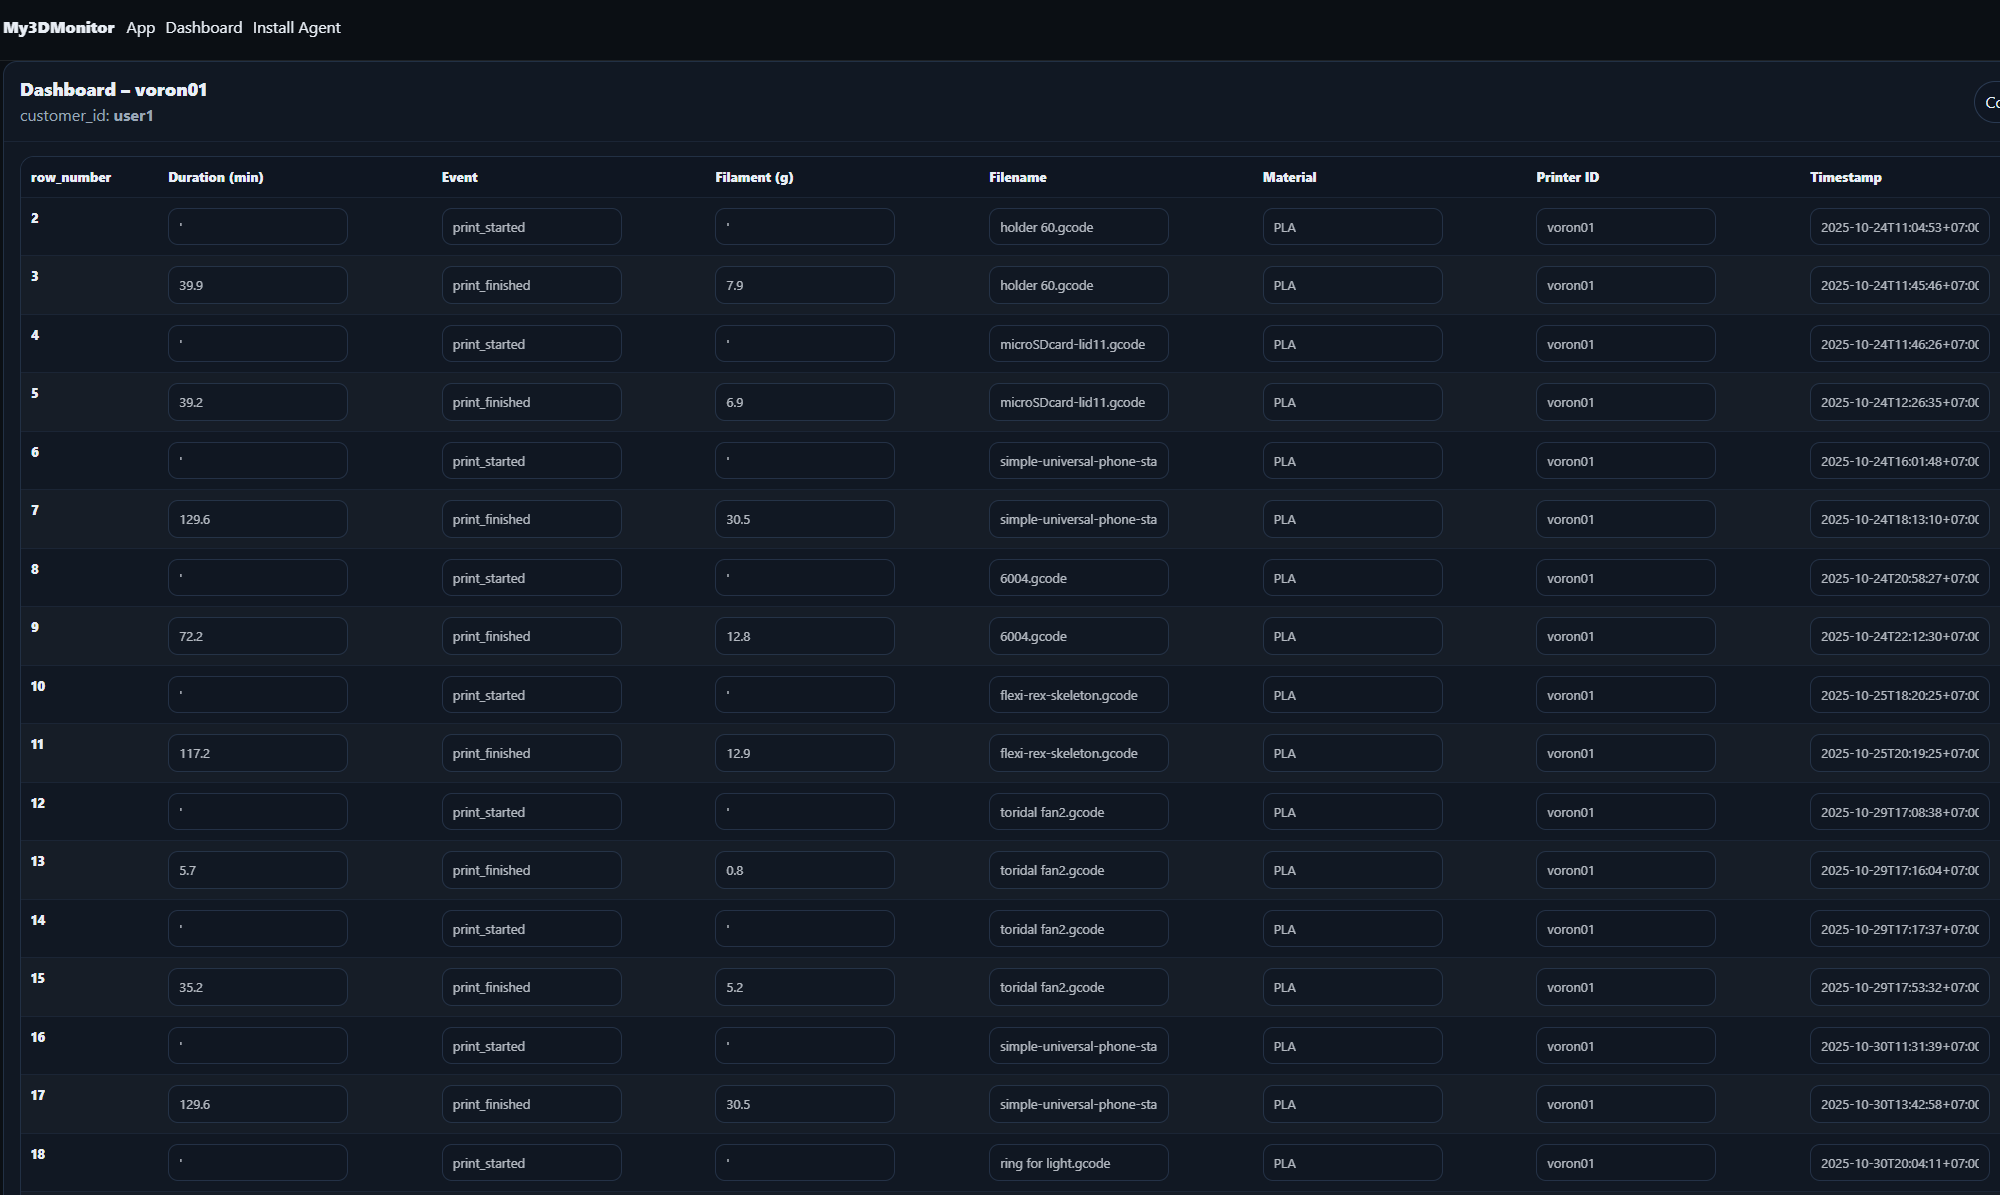The image size is (2000, 1195).
Task: Select the holder 60.gcode filename in row 2
Action: [1078, 226]
